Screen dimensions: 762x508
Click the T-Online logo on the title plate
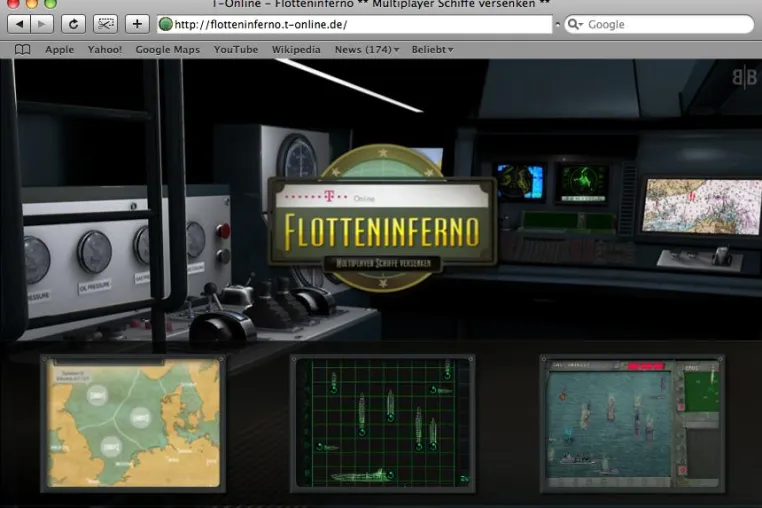pyautogui.click(x=330, y=197)
